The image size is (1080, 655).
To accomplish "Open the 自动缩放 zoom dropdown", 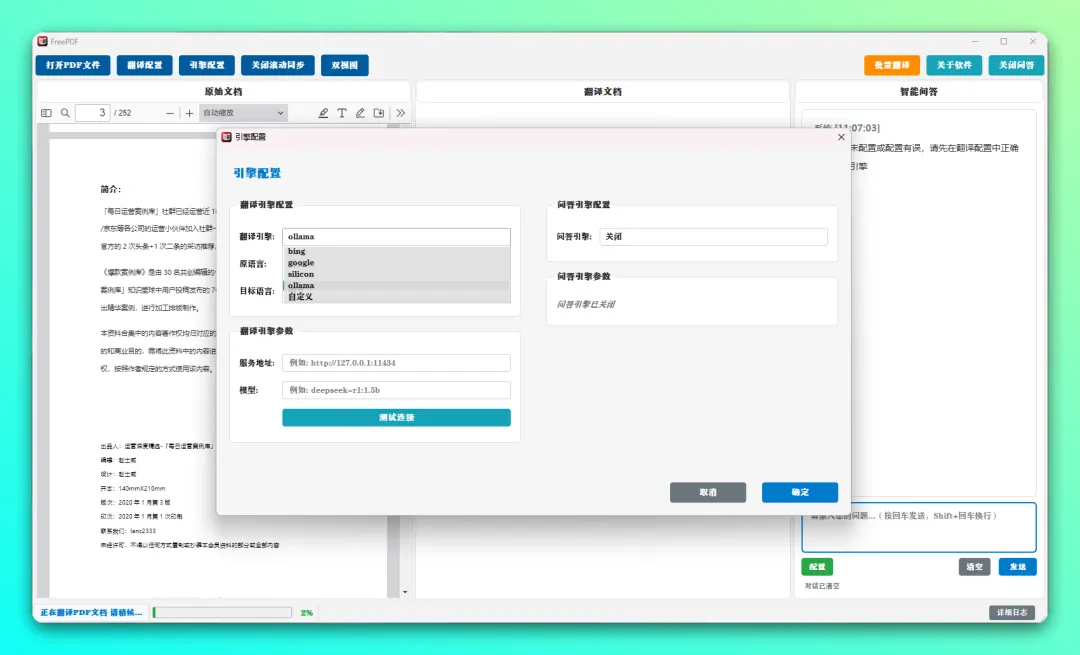I will click(x=243, y=113).
